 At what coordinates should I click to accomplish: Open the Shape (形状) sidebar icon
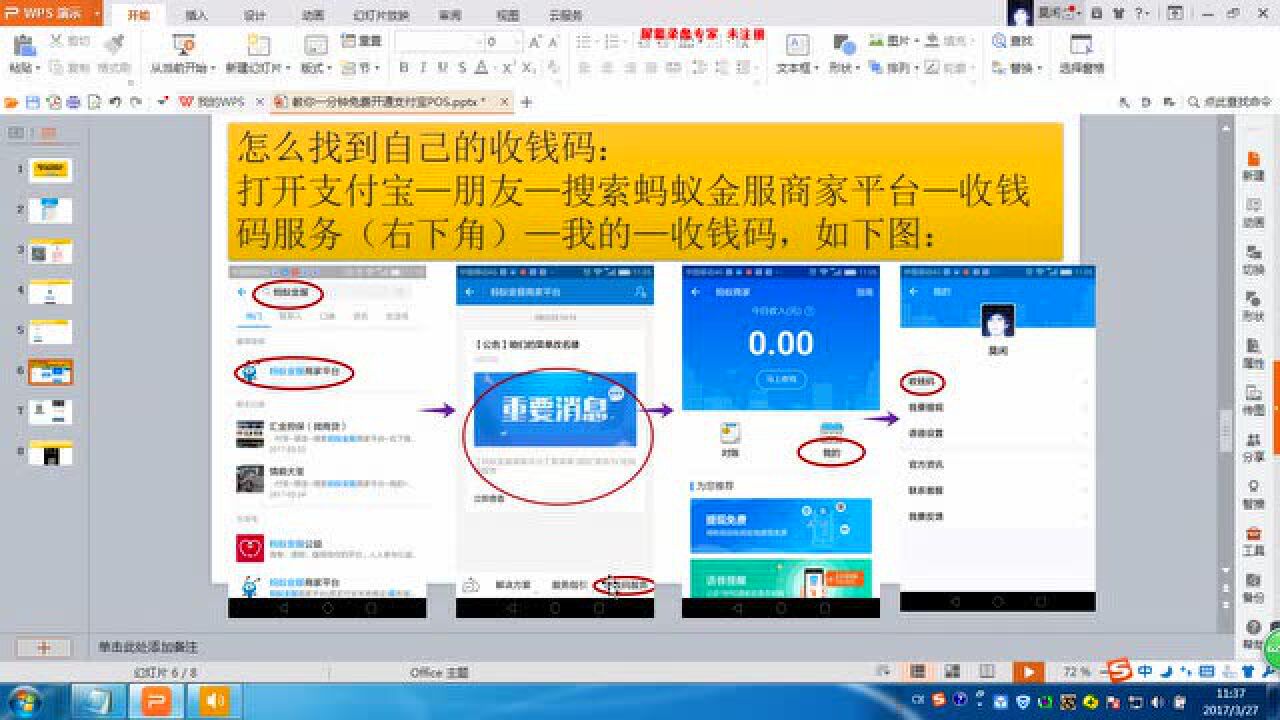click(1253, 306)
